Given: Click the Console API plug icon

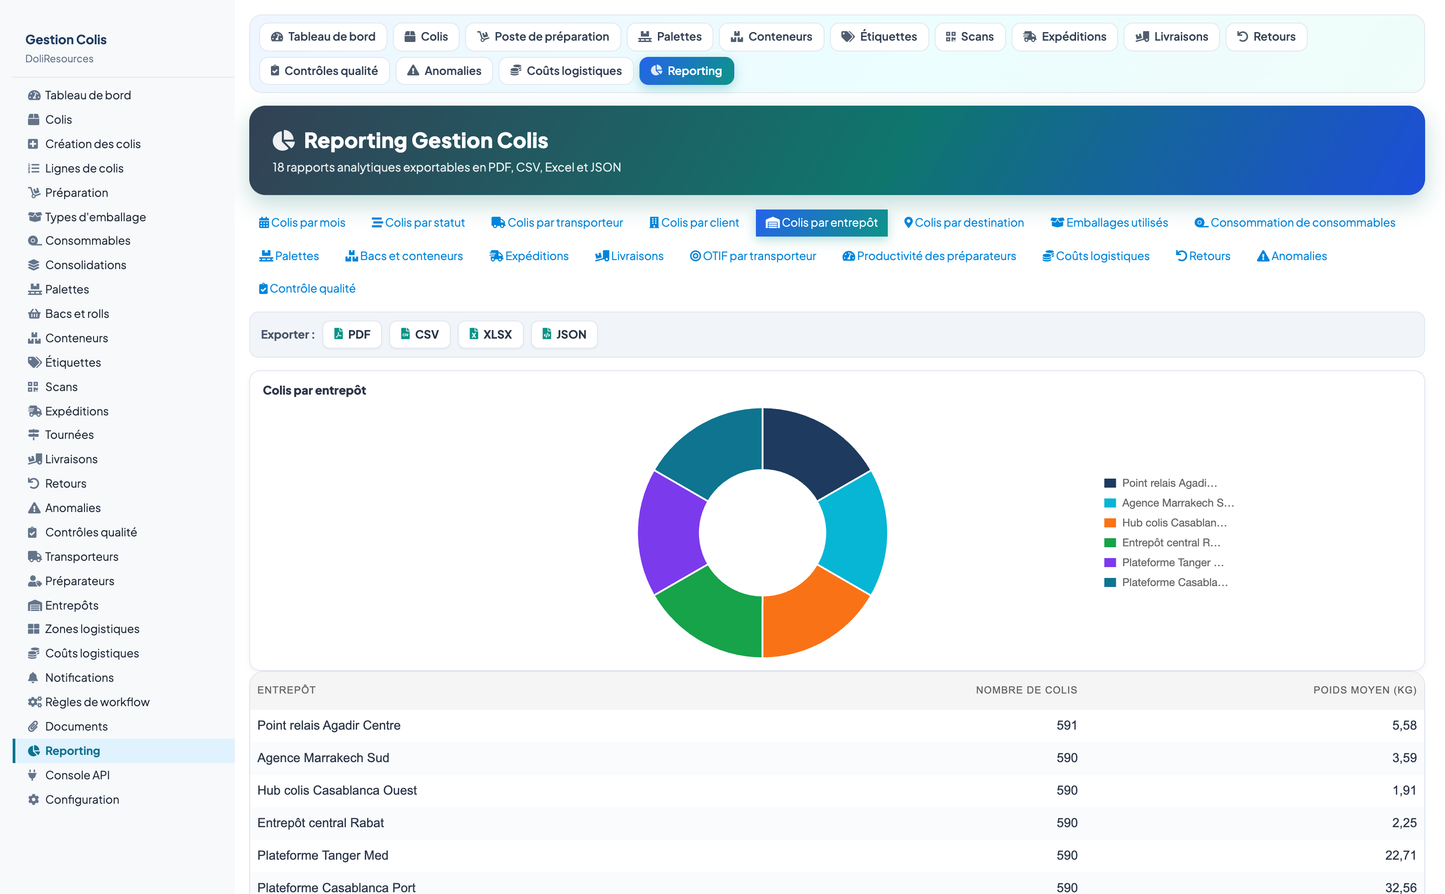Looking at the screenshot, I should pos(33,775).
